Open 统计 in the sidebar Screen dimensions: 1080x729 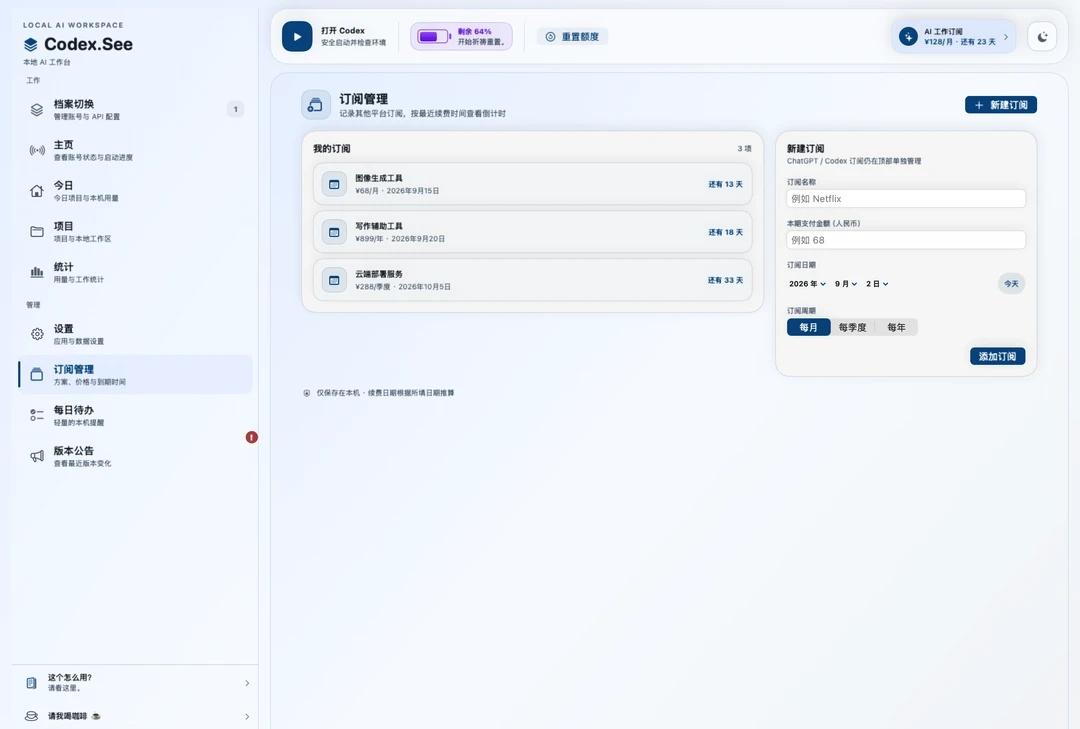click(135, 273)
